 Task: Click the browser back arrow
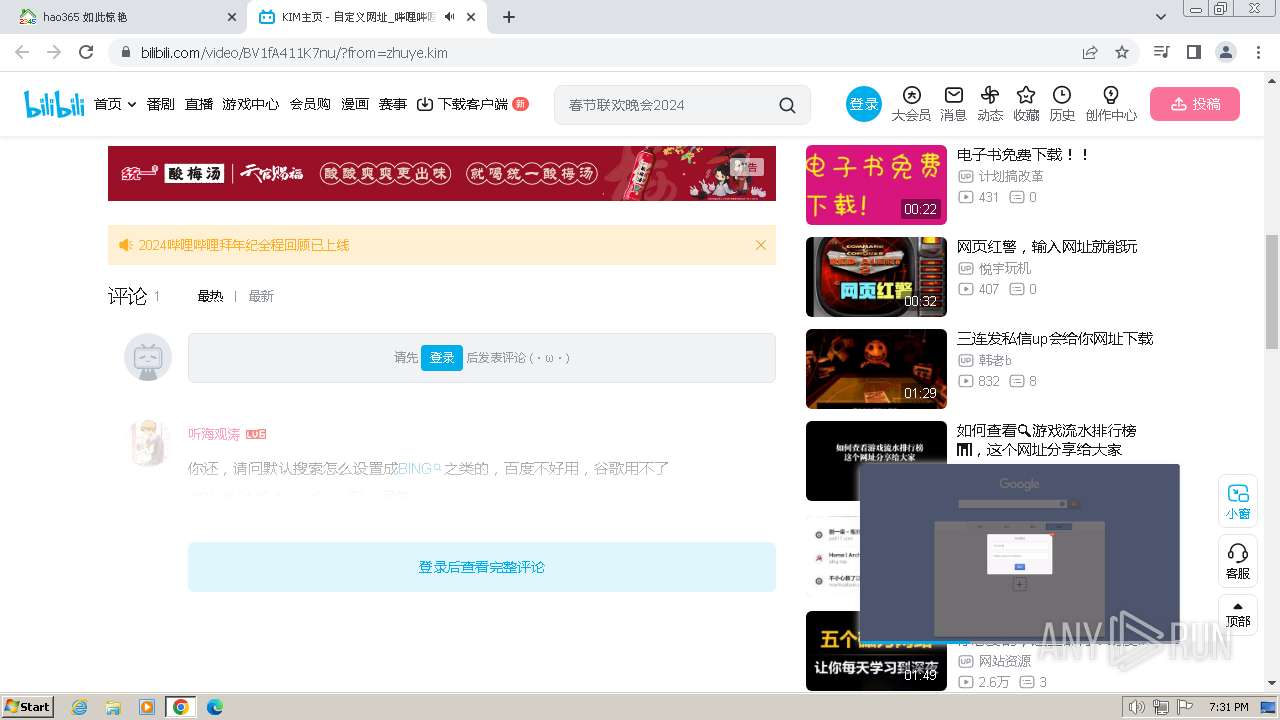click(x=22, y=52)
